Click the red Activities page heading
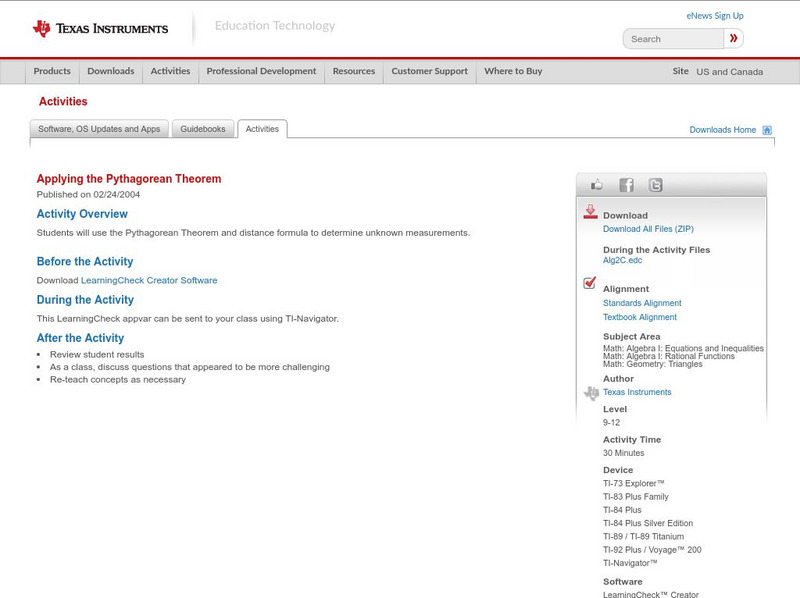 click(x=63, y=102)
